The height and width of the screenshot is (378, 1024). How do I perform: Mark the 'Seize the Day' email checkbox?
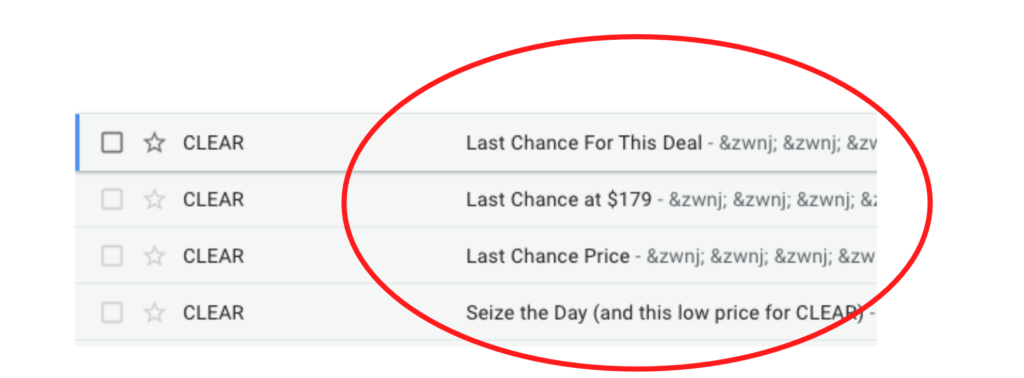click(112, 313)
